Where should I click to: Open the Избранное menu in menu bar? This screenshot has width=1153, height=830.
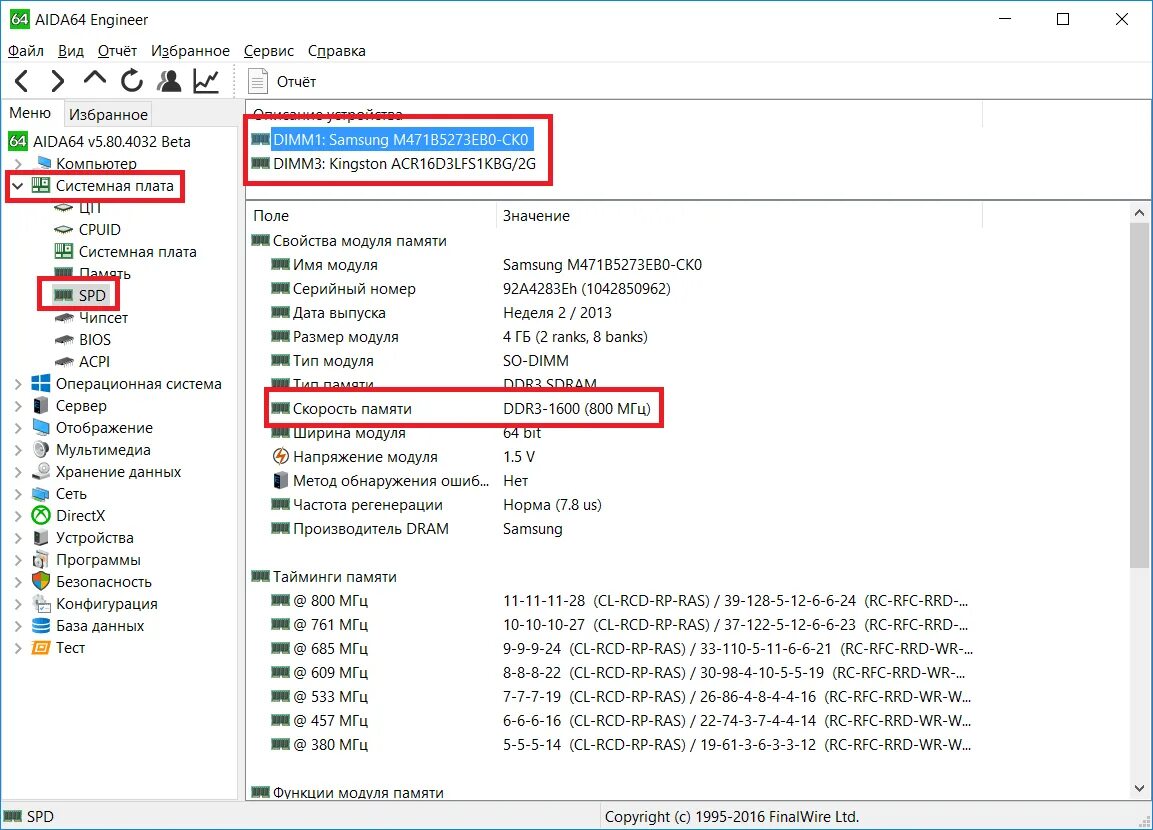tap(190, 51)
